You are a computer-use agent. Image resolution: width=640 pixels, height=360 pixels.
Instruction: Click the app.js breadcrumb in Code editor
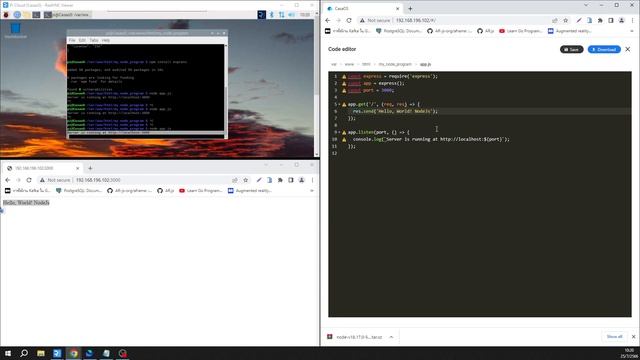coord(425,64)
